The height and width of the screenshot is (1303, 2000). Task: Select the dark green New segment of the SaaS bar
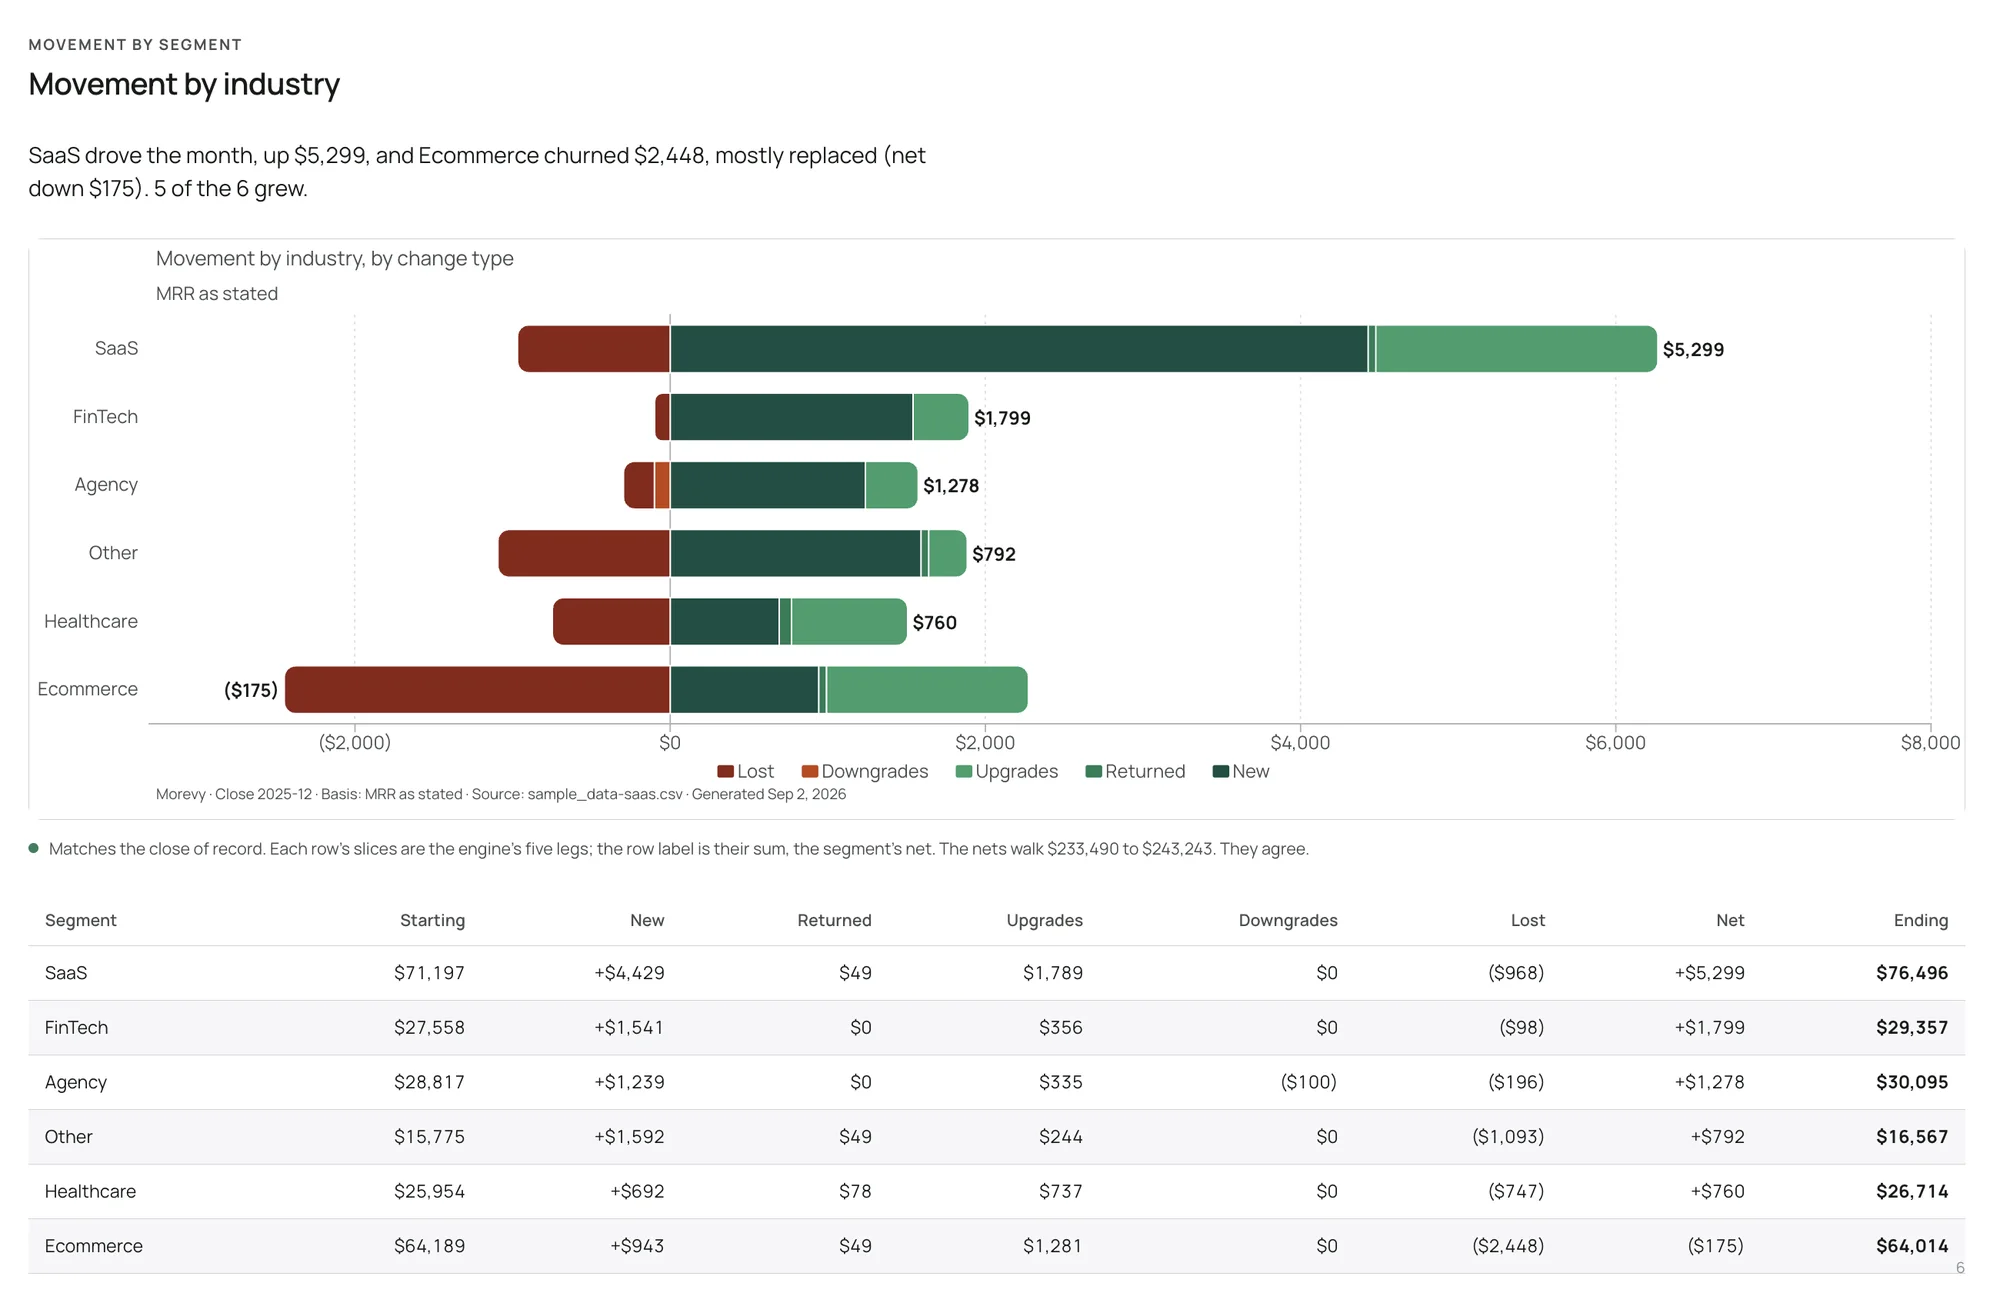pyautogui.click(x=1019, y=349)
